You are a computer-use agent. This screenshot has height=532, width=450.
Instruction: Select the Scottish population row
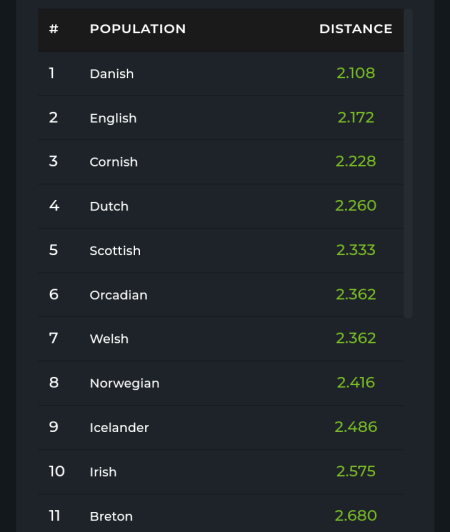click(221, 250)
